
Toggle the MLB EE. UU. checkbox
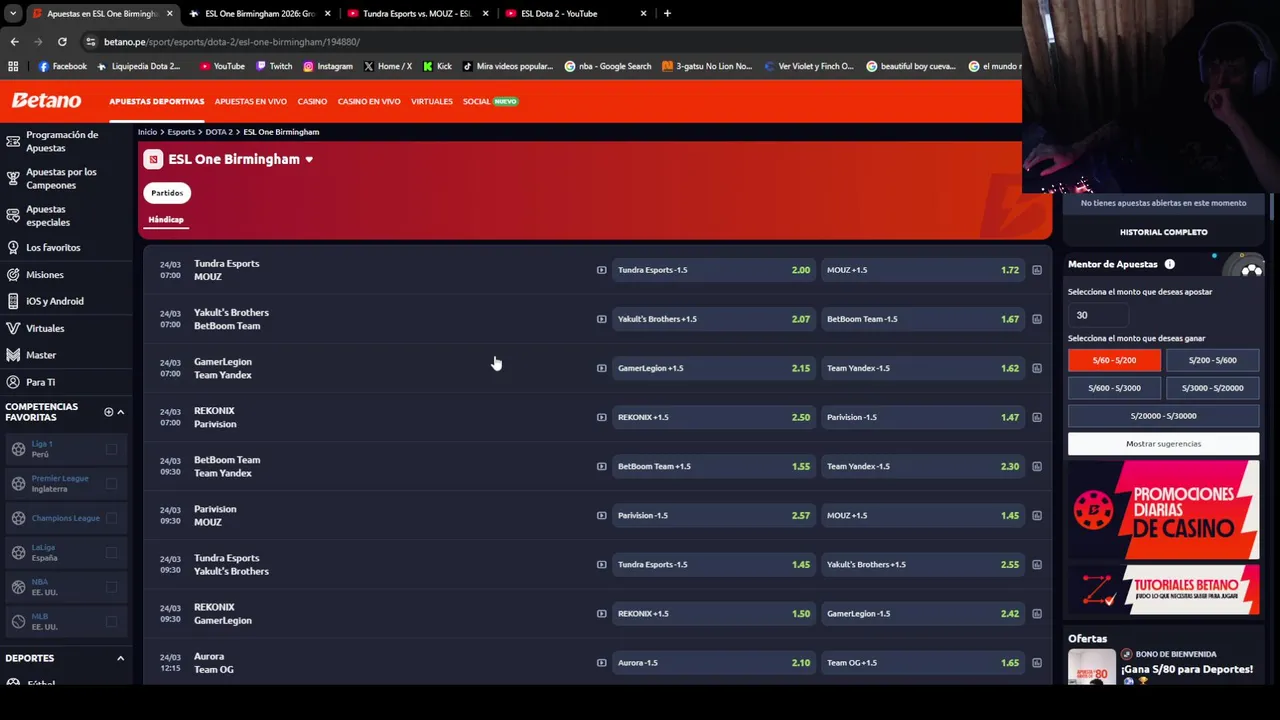click(x=111, y=622)
